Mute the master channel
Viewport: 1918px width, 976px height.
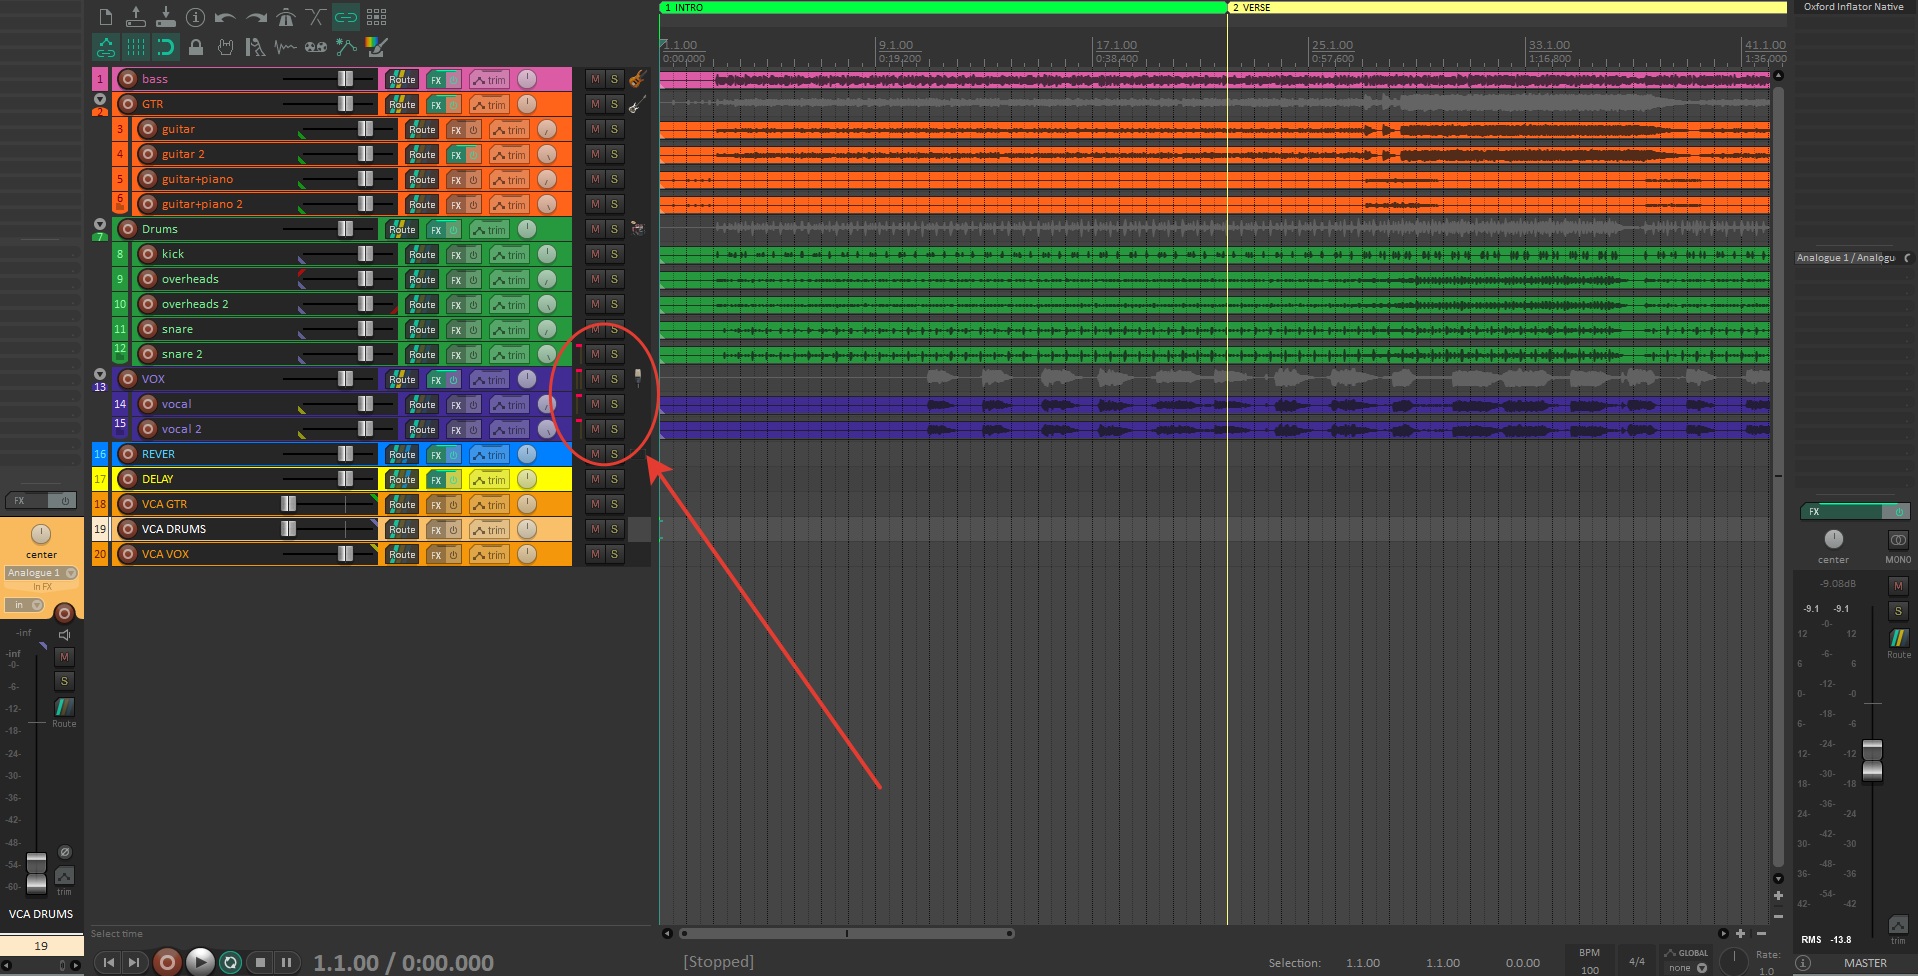click(1898, 586)
